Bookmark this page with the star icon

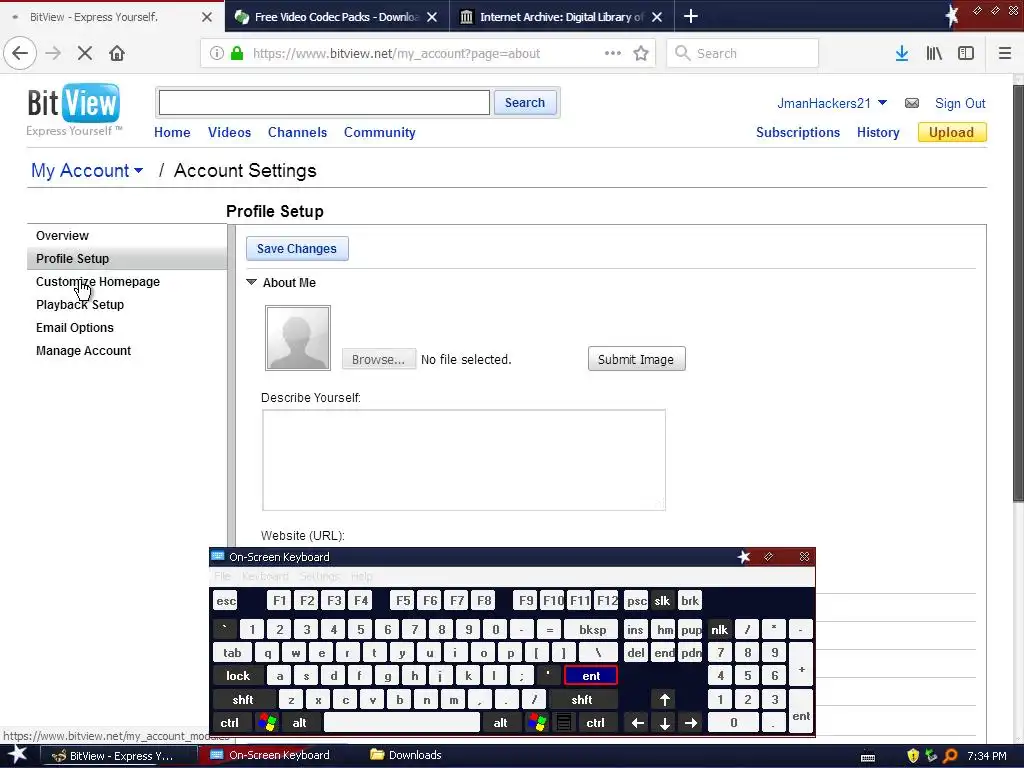click(x=641, y=53)
